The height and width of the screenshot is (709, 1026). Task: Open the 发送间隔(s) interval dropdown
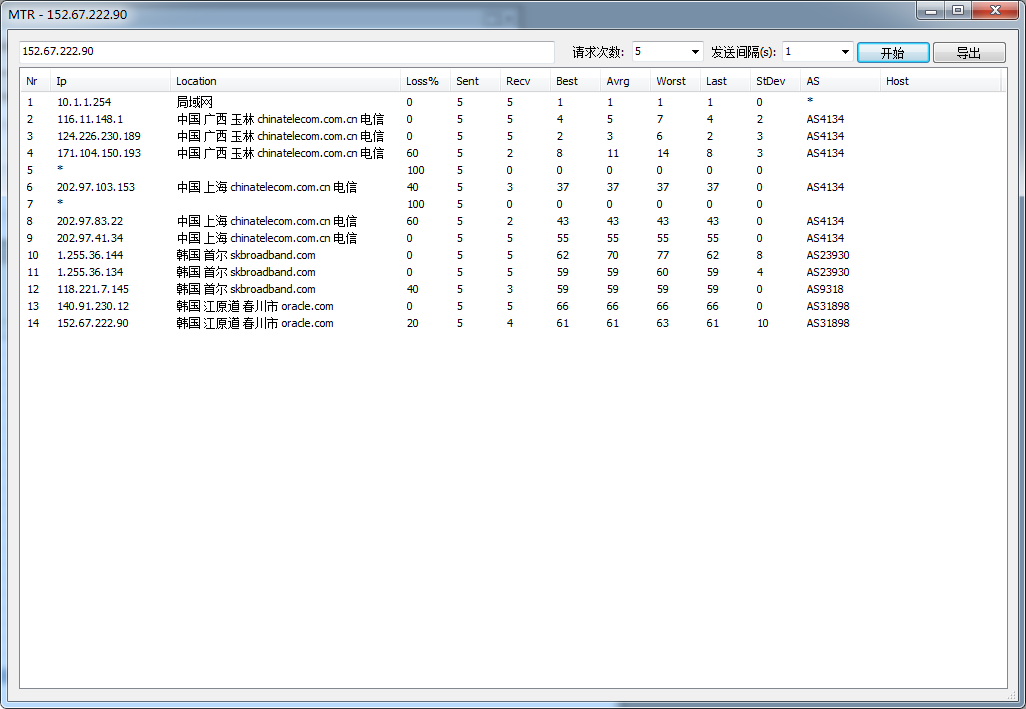(x=845, y=52)
